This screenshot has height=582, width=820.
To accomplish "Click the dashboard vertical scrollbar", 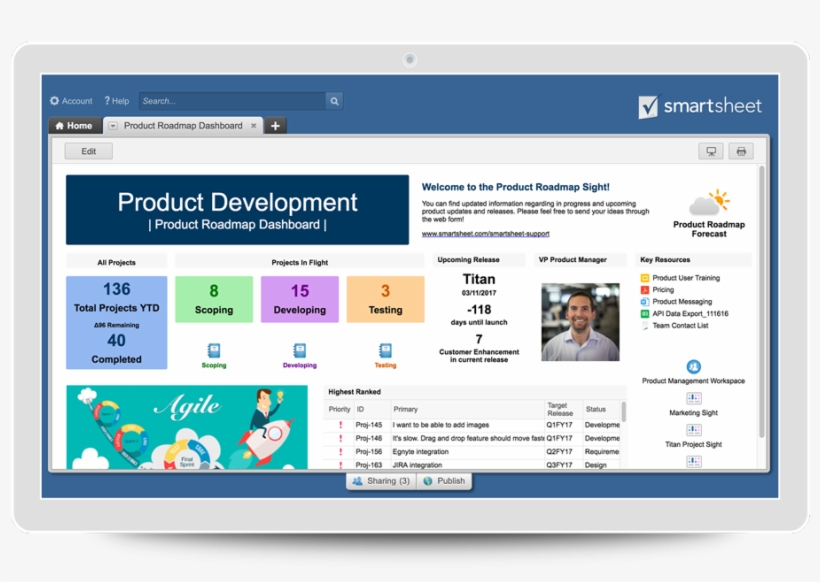I will 762,302.
